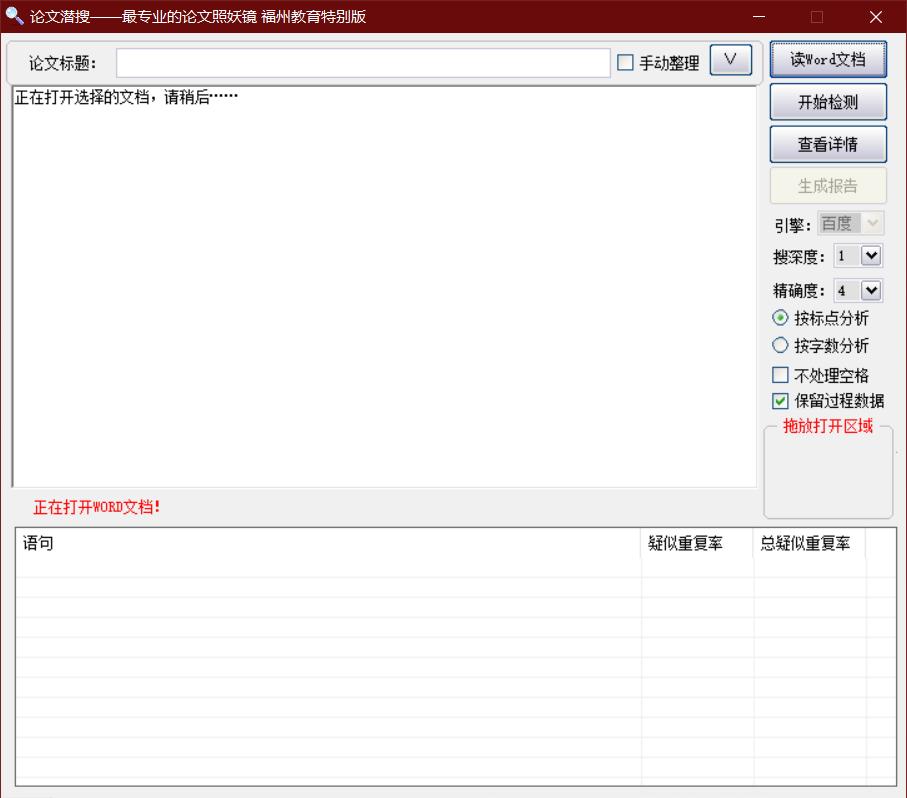Click the main document text area
The image size is (907, 798).
384,287
